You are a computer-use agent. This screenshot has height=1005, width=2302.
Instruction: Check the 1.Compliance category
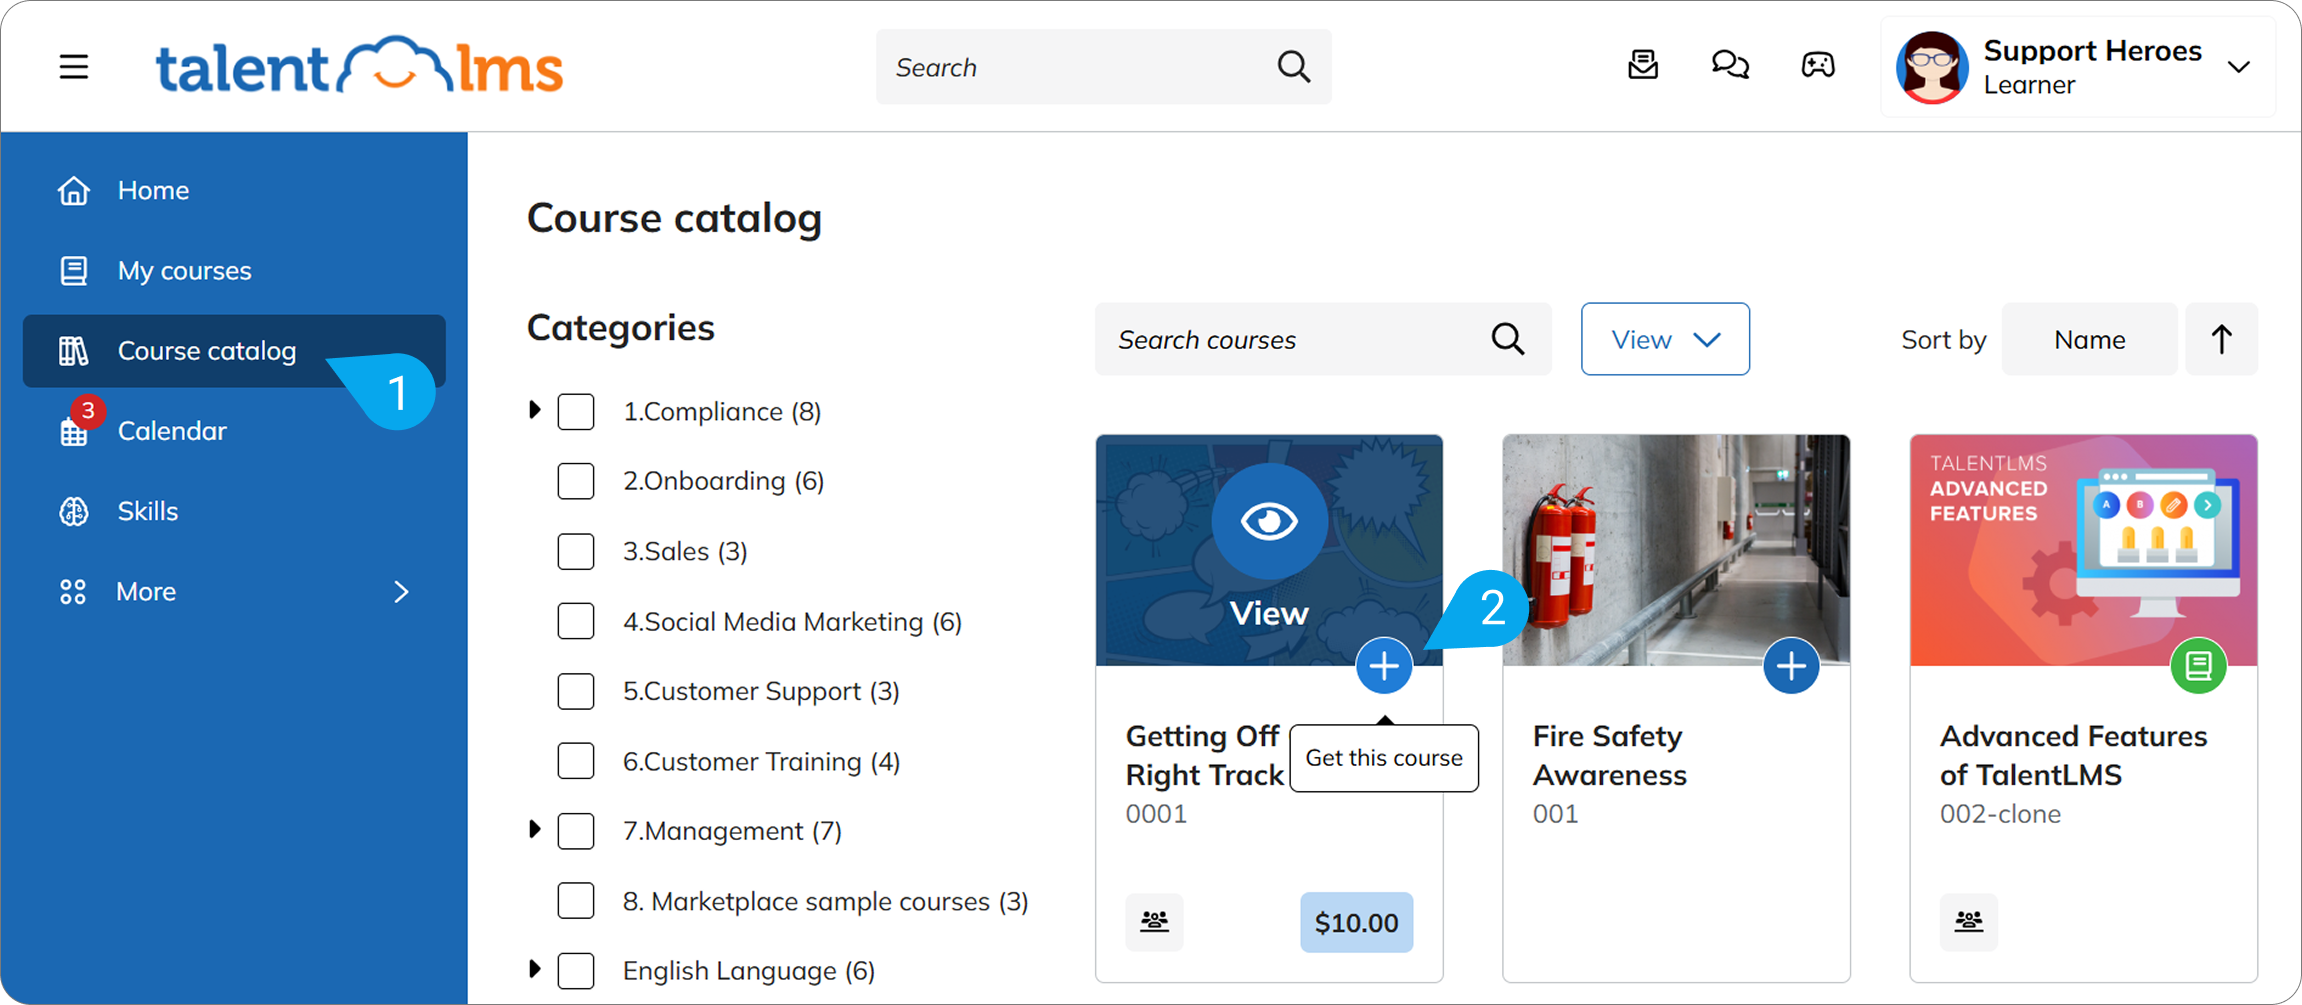[x=576, y=412]
